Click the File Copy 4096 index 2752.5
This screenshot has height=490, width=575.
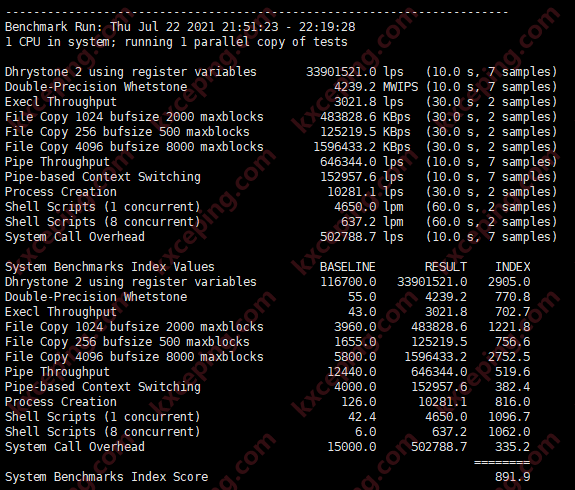click(509, 356)
